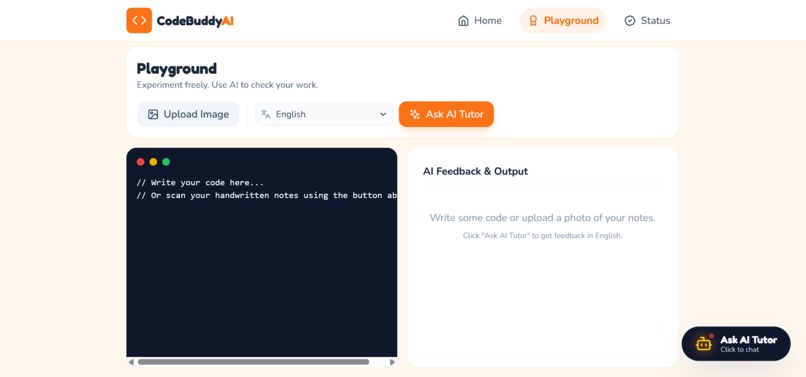Click the green dot in the code editor
The width and height of the screenshot is (806, 377).
(166, 162)
